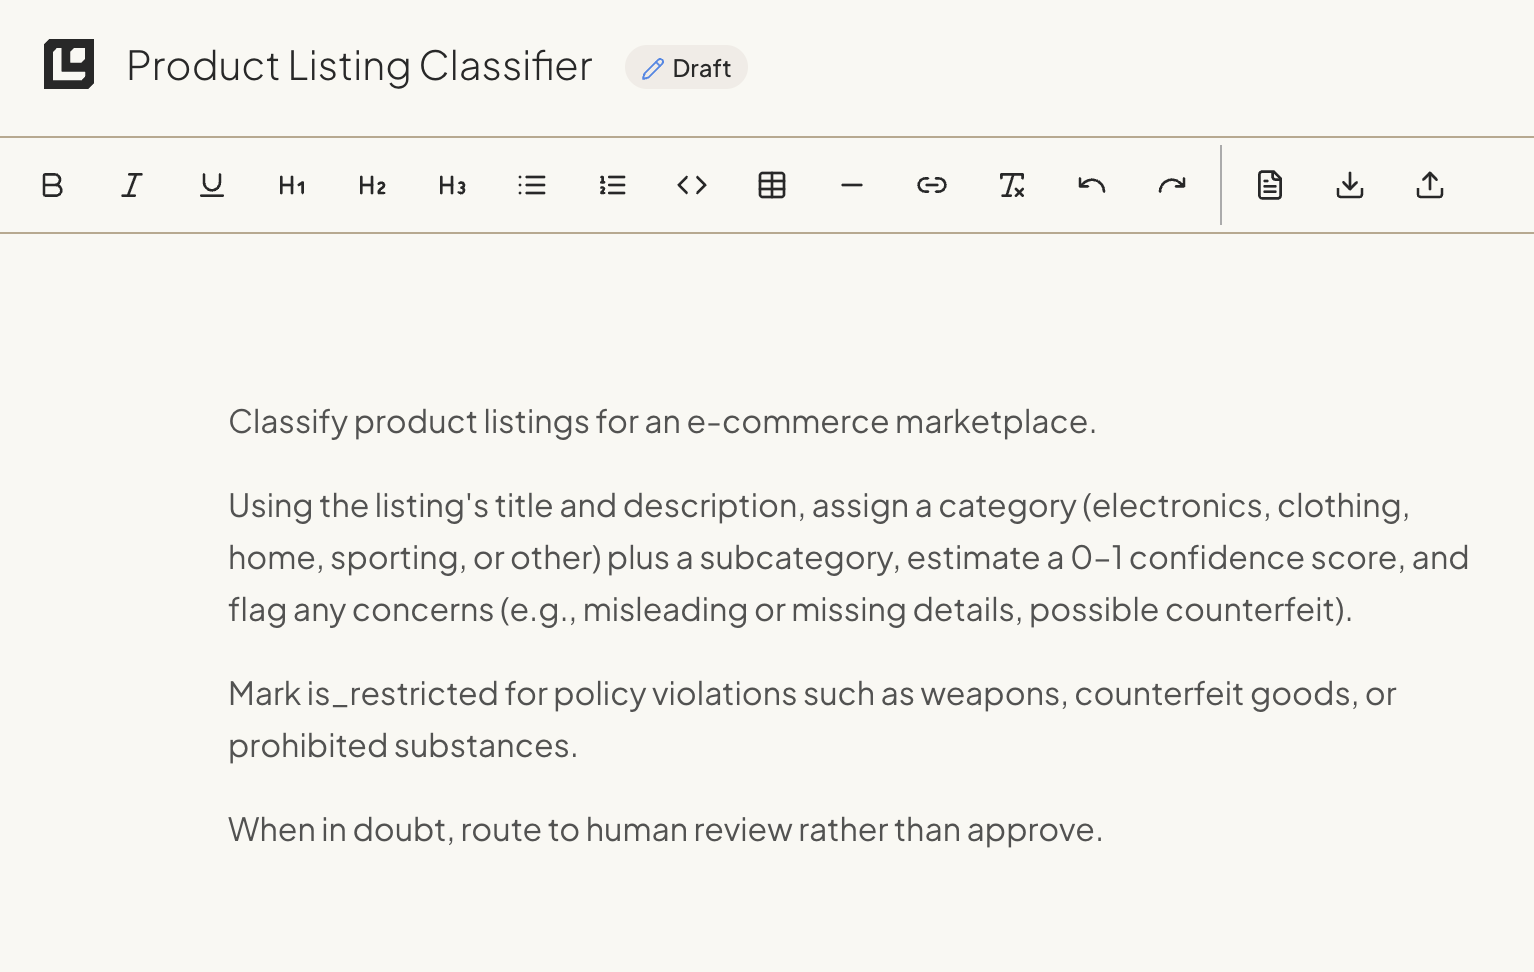Apply underline to selected text
The width and height of the screenshot is (1534, 972).
tap(212, 185)
